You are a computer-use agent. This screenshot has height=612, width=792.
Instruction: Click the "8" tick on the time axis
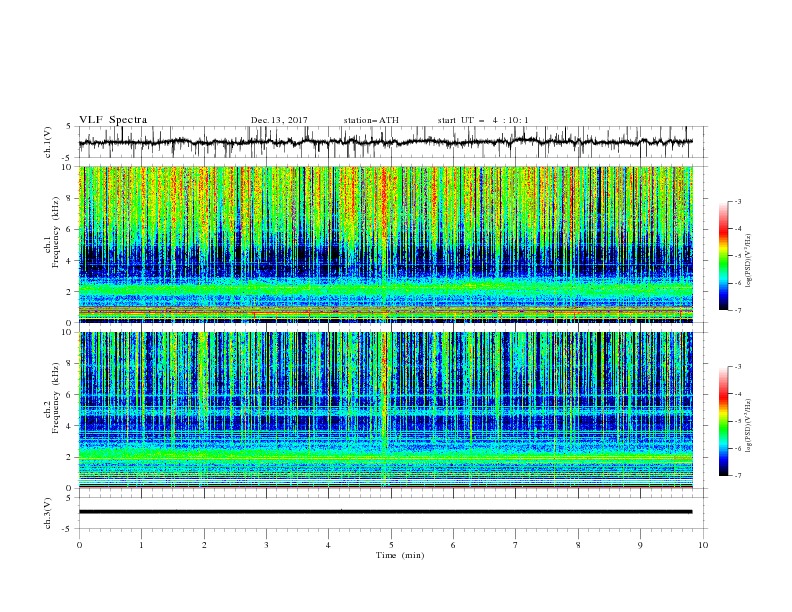578,545
